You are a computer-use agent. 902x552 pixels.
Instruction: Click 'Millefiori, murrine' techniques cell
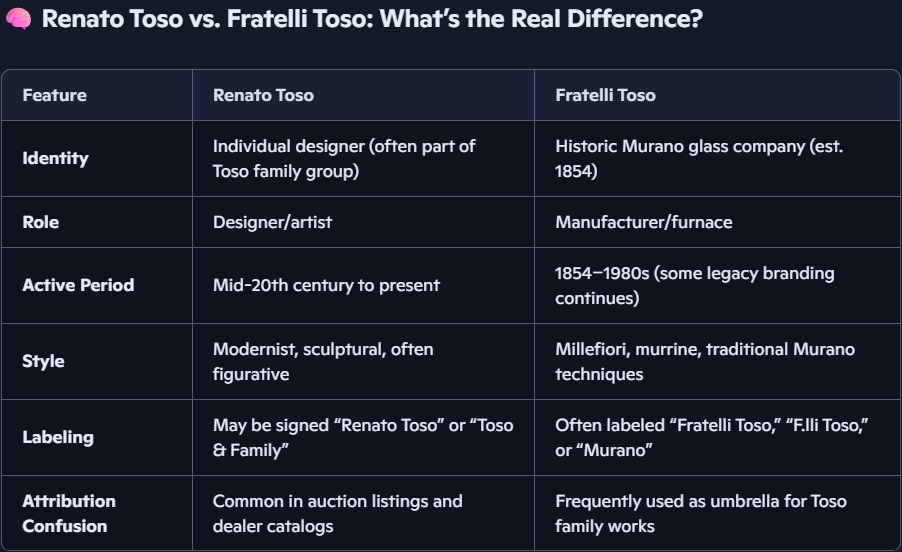pos(705,361)
